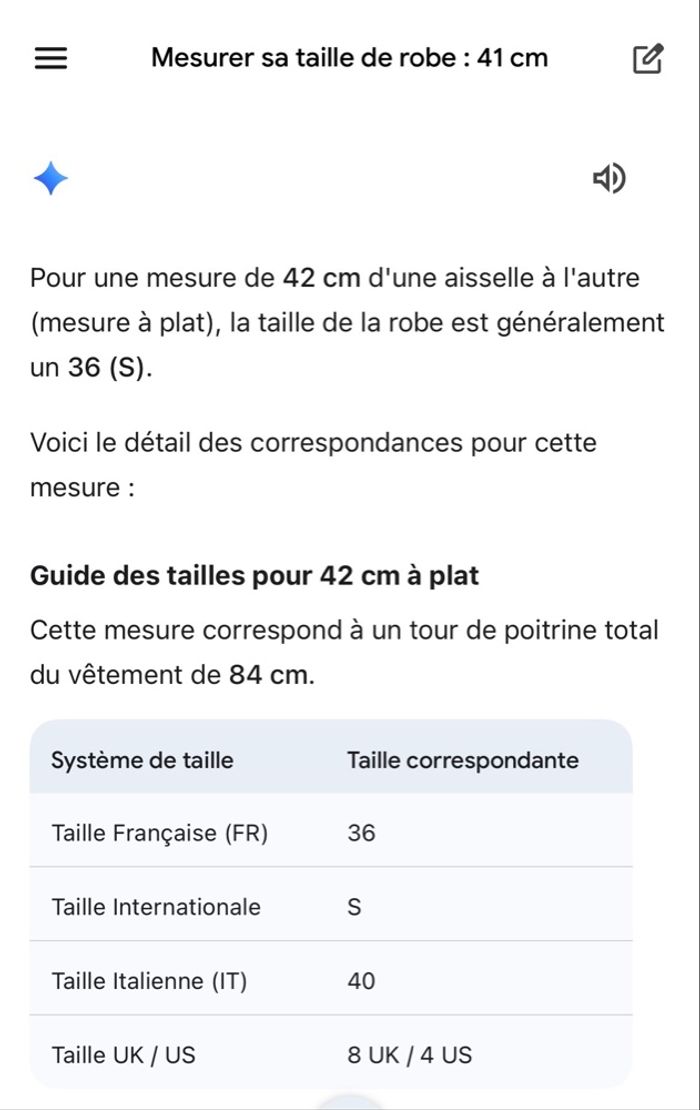Tap the Italian size value 40
The image size is (700, 1110).
361,981
